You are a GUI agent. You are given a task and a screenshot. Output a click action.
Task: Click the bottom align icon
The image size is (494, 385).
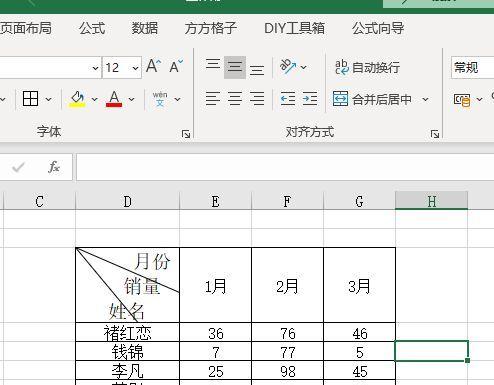point(257,70)
